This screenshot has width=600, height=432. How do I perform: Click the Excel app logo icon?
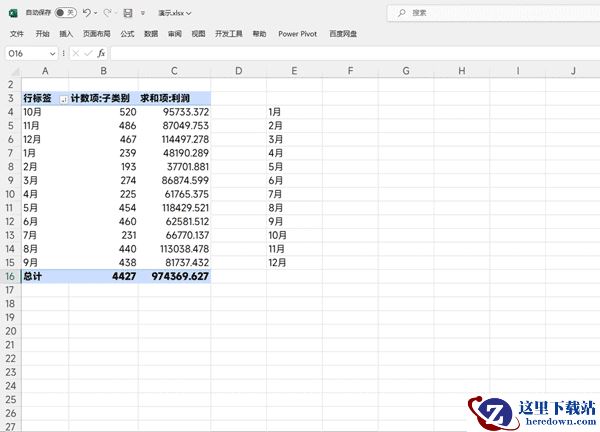(13, 13)
